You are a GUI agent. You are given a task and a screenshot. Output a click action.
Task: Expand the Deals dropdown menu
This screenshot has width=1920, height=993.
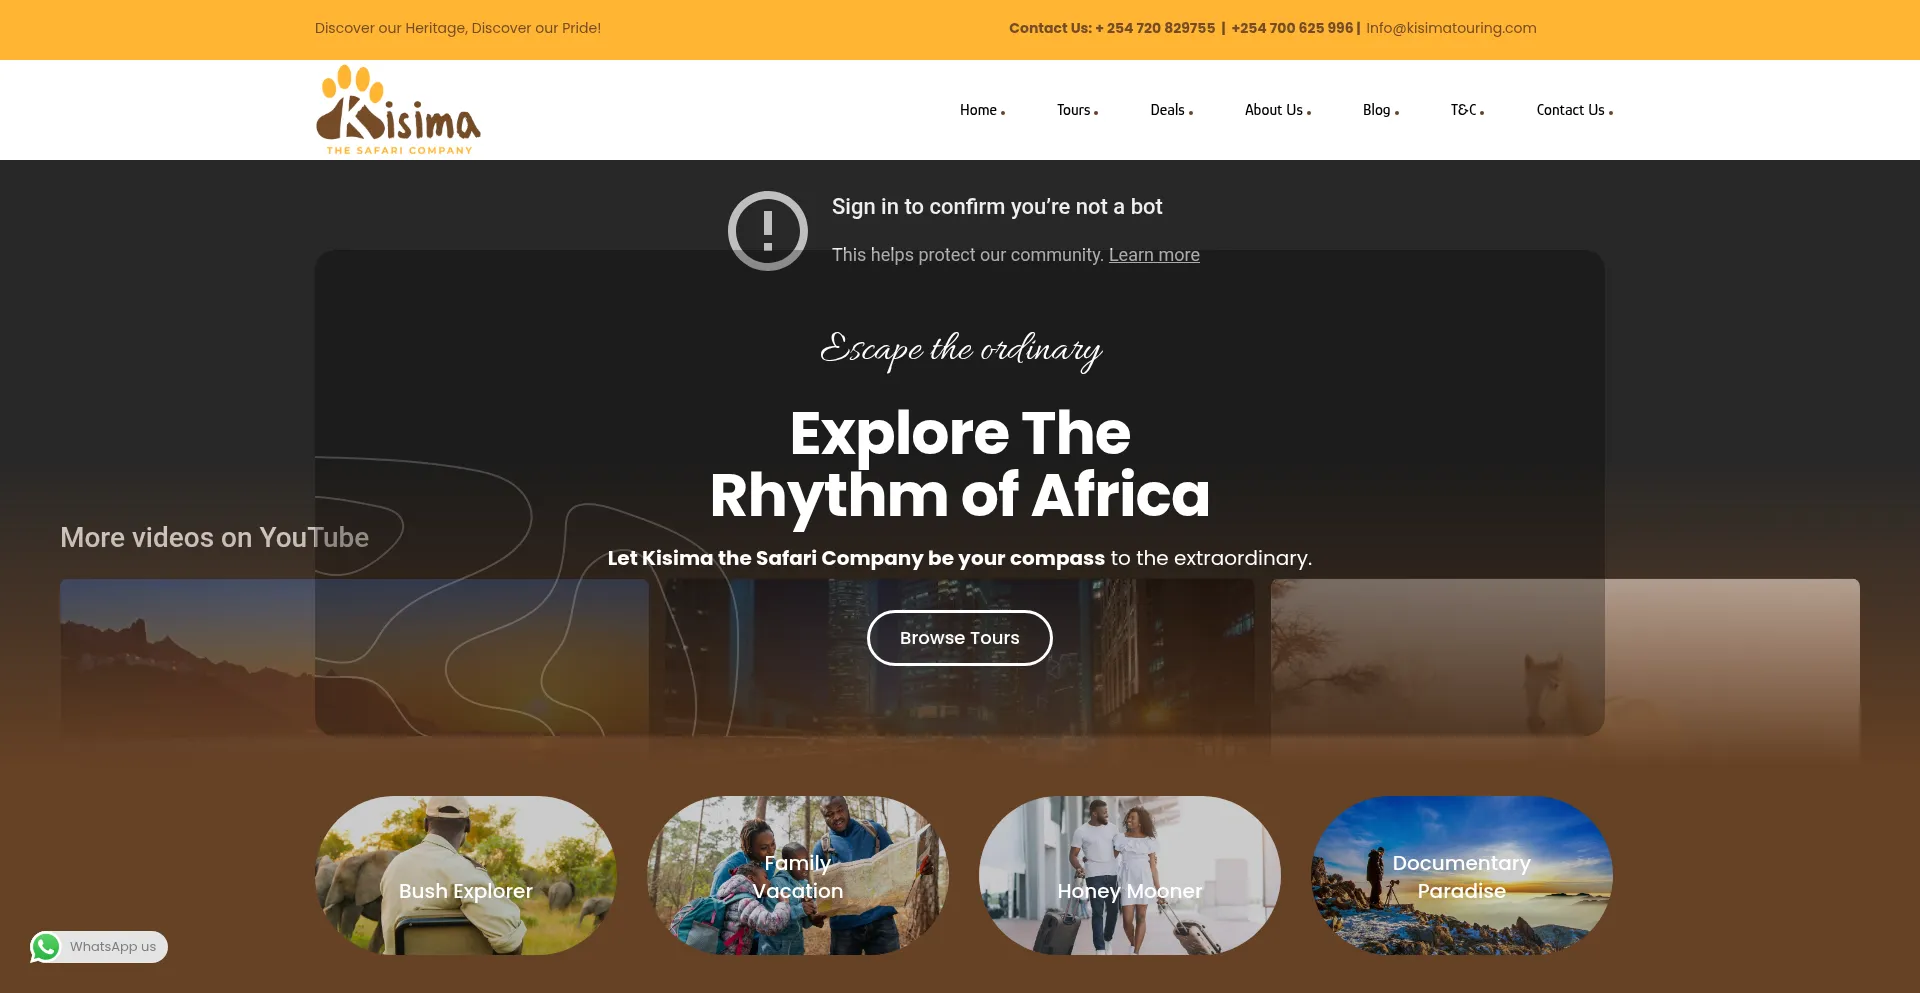point(1171,110)
